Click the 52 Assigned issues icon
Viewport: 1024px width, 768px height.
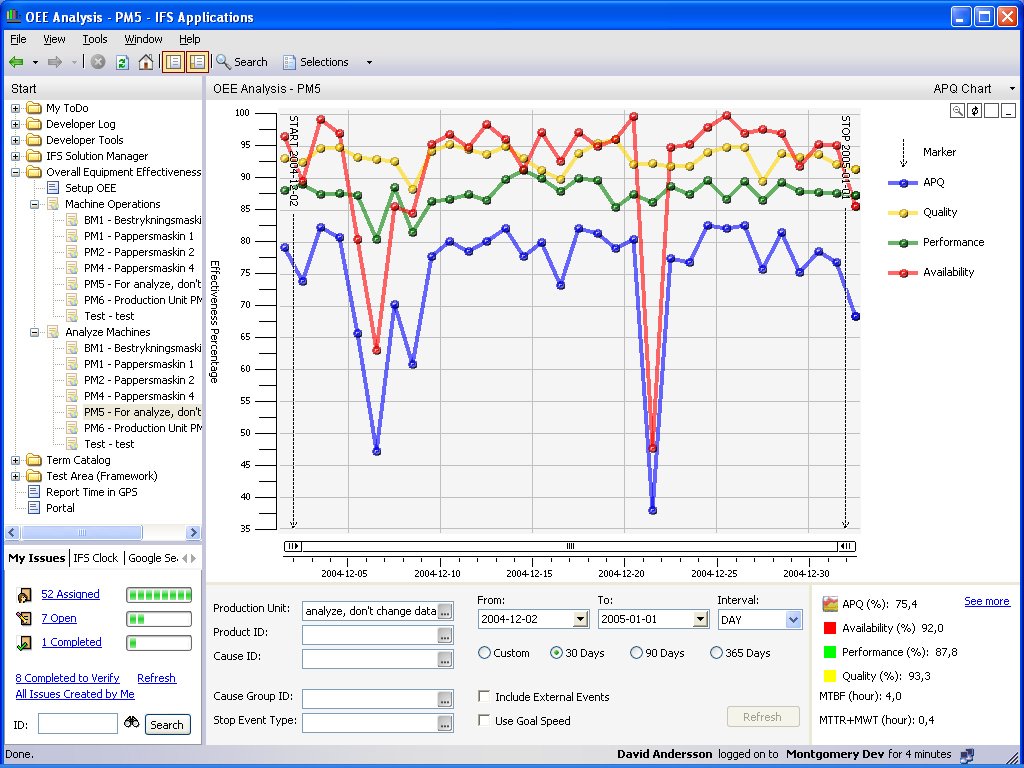pyautogui.click(x=24, y=595)
